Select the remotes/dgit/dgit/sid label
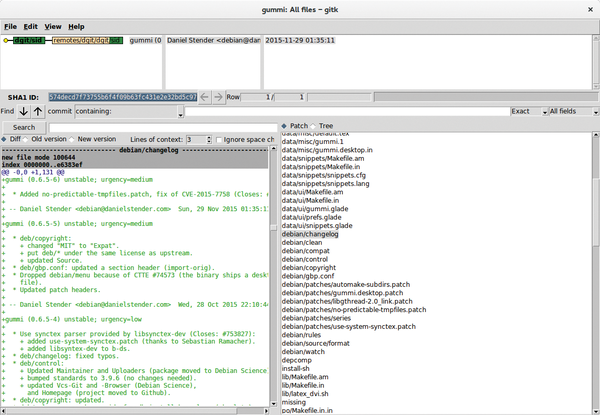The image size is (600, 415). 88,40
